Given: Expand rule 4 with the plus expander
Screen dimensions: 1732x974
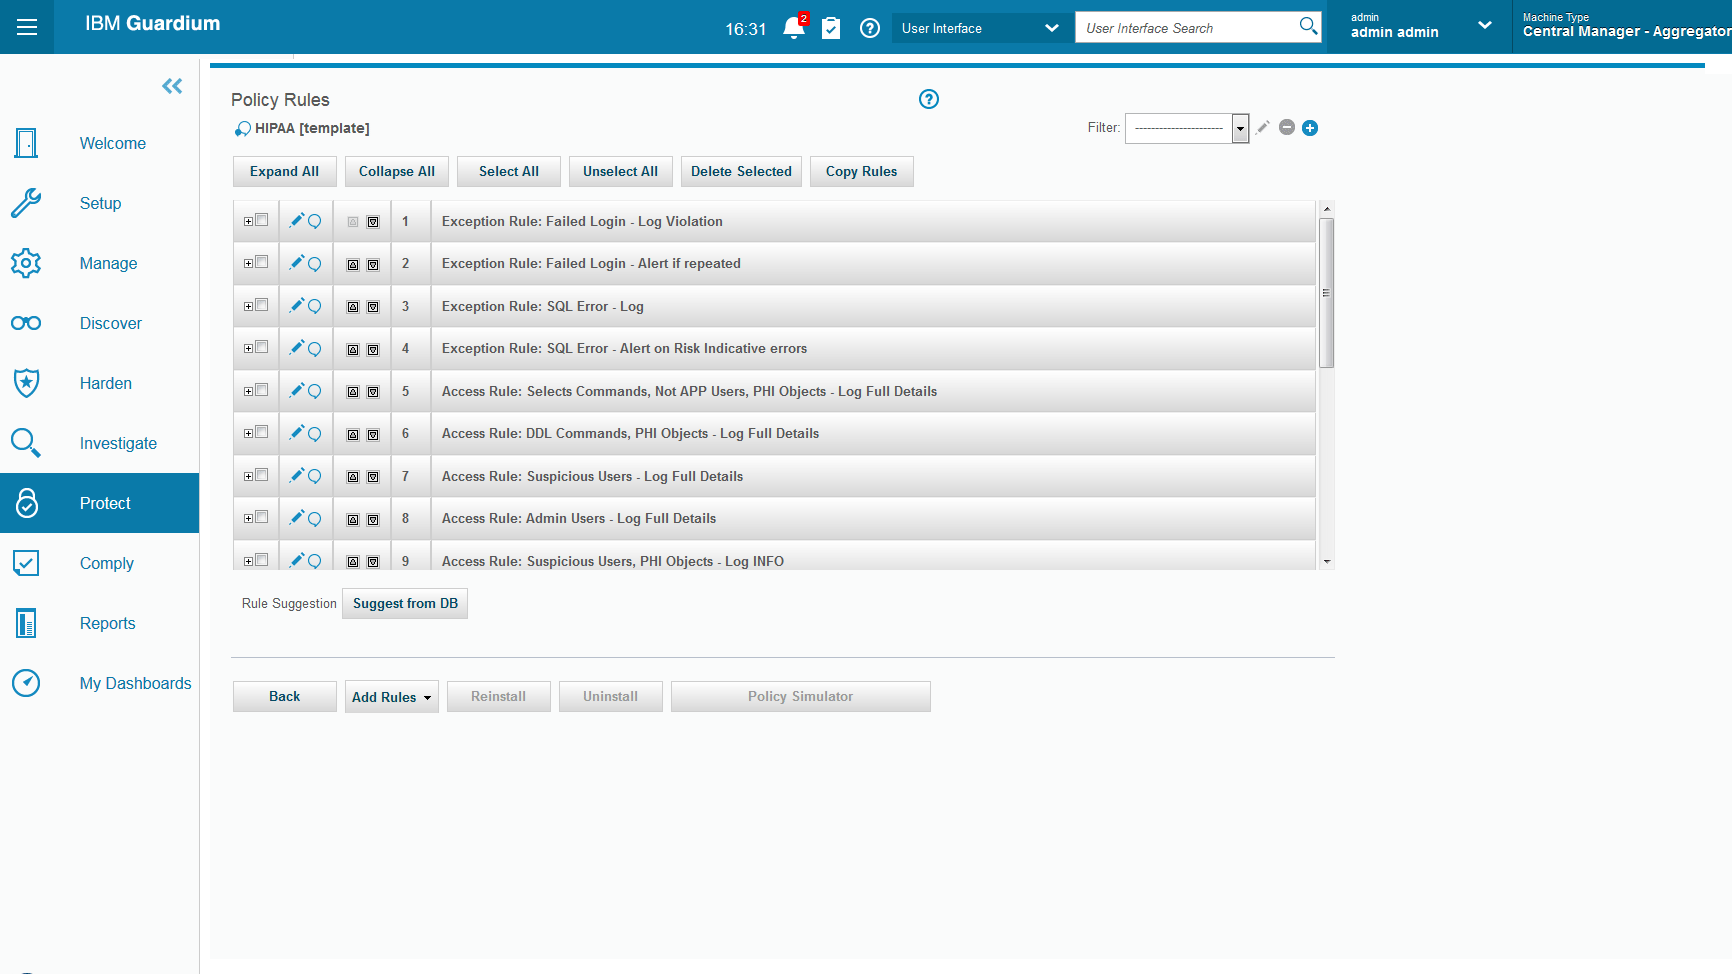Looking at the screenshot, I should click(x=248, y=347).
